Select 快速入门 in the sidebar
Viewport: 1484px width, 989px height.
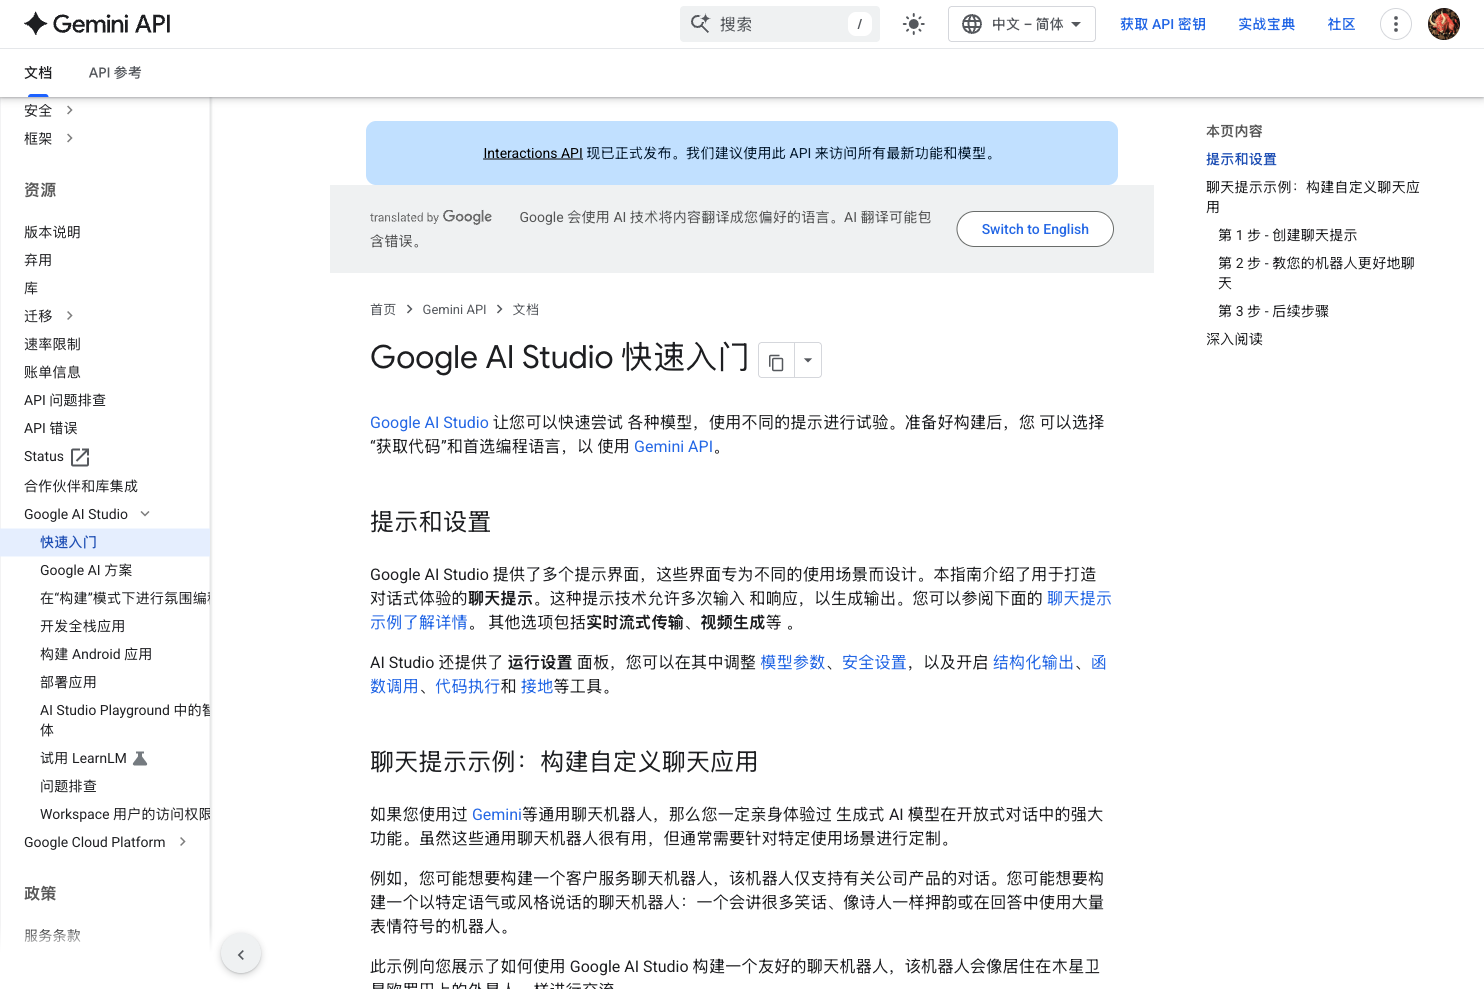coord(68,542)
